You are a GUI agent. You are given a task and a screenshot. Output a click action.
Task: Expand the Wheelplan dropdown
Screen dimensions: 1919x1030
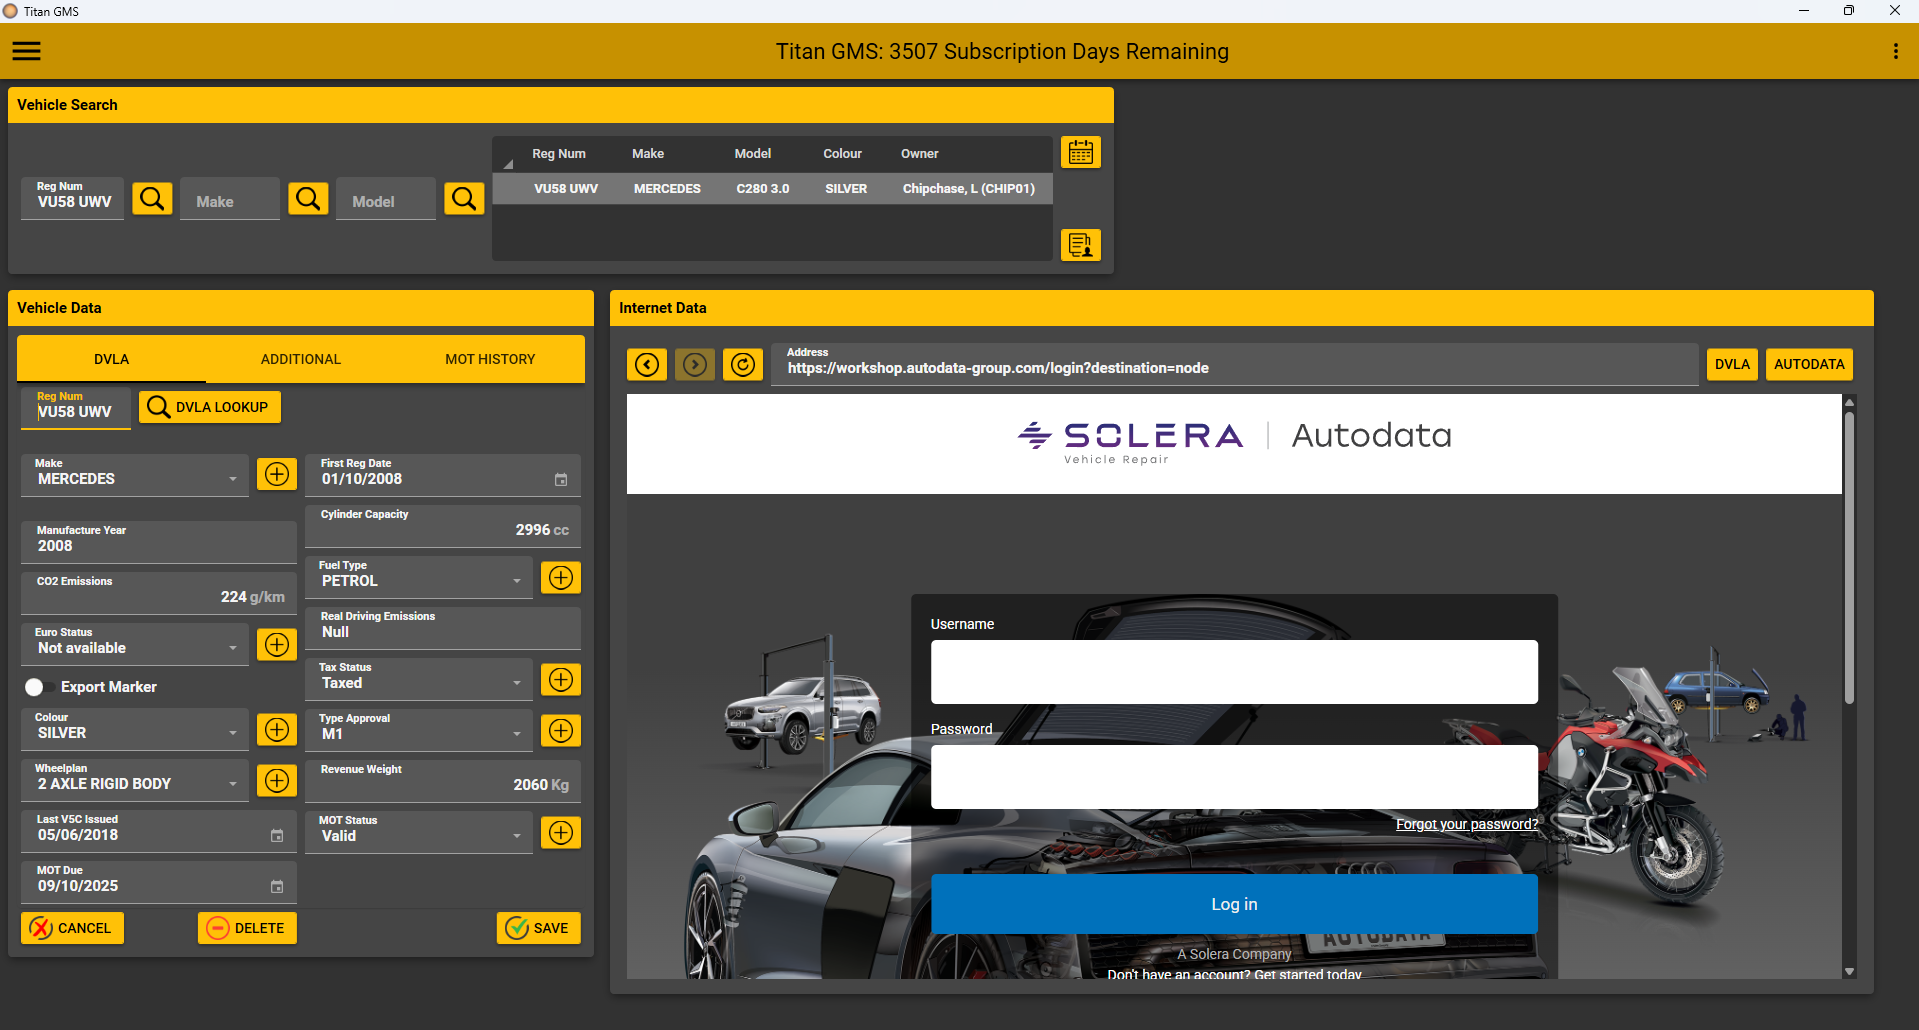[x=233, y=784]
